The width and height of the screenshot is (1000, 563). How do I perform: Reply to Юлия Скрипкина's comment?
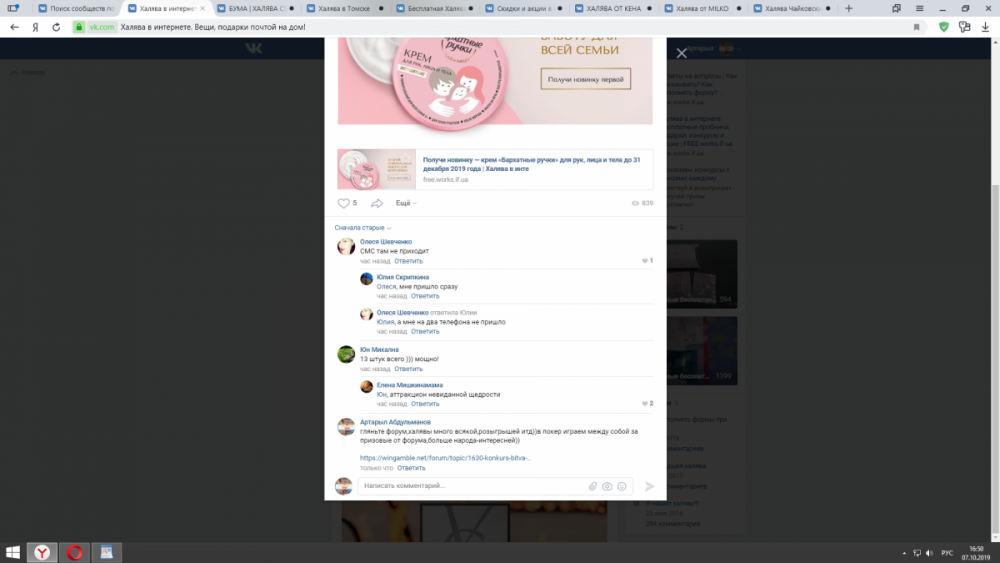click(425, 296)
